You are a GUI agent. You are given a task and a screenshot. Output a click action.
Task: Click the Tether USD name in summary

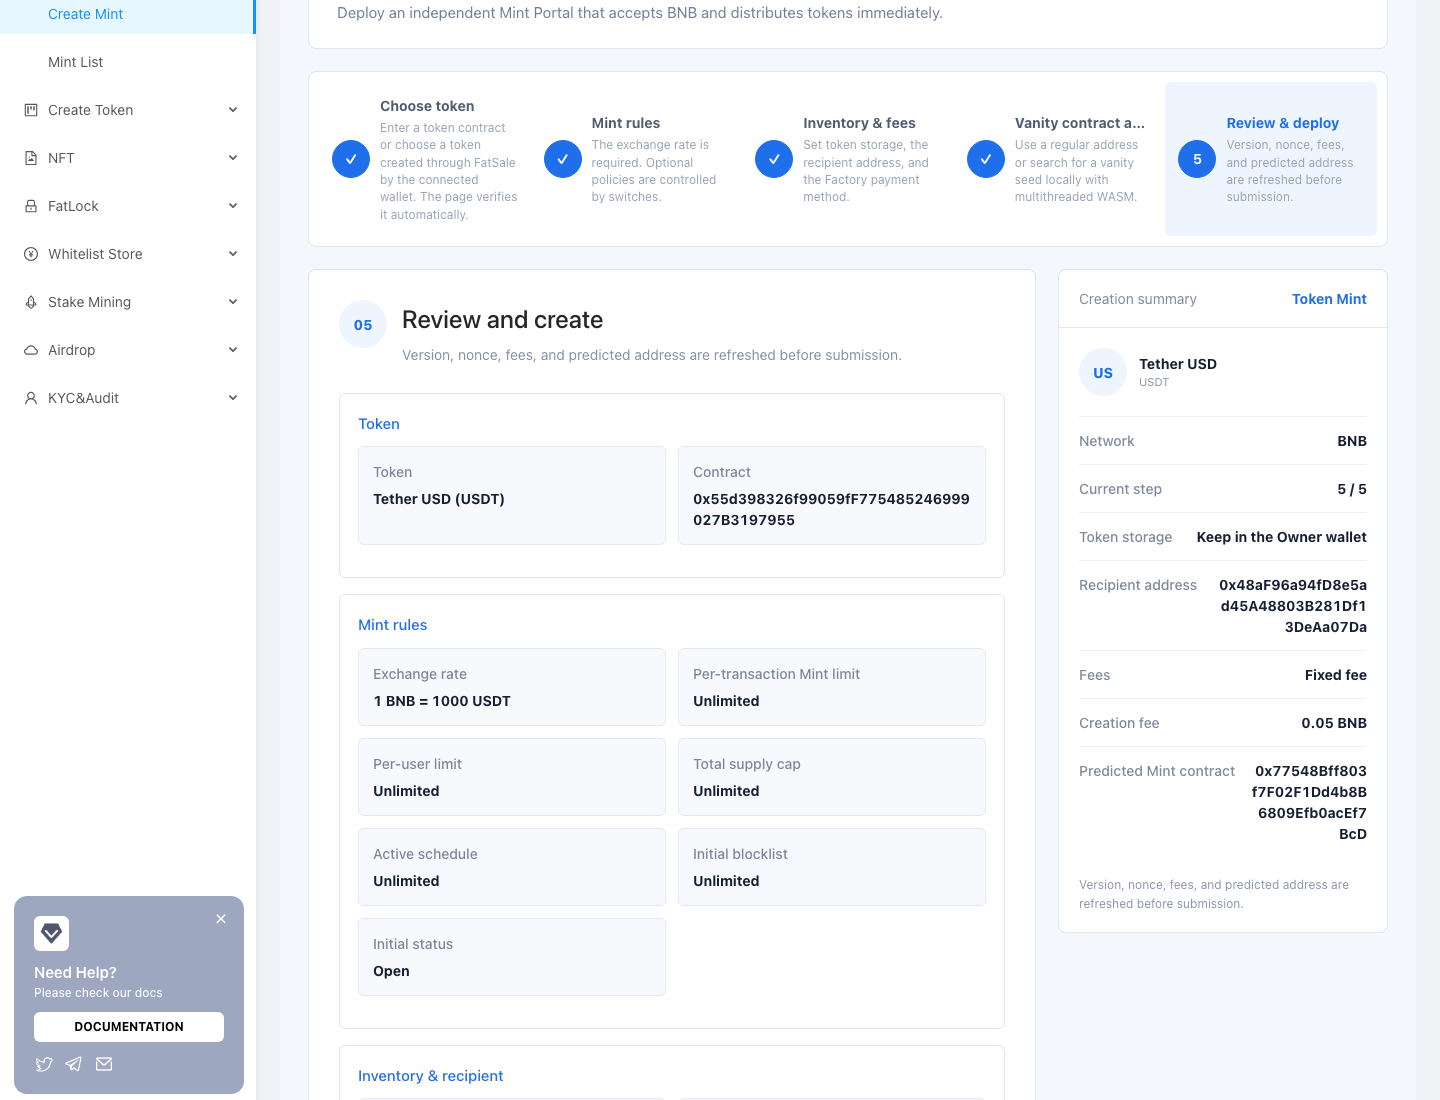pyautogui.click(x=1178, y=364)
